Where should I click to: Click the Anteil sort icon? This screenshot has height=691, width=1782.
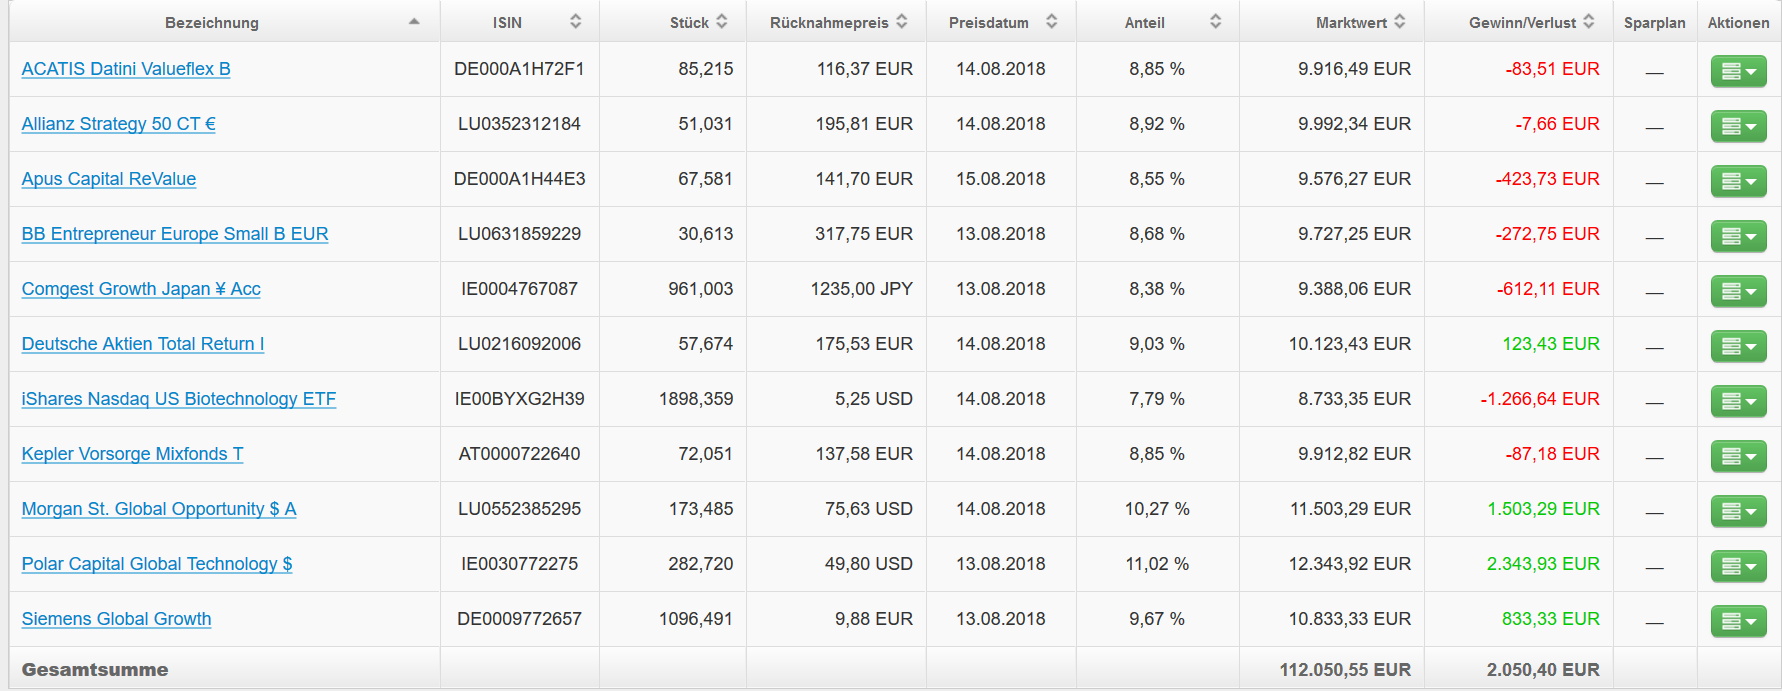click(x=1215, y=22)
